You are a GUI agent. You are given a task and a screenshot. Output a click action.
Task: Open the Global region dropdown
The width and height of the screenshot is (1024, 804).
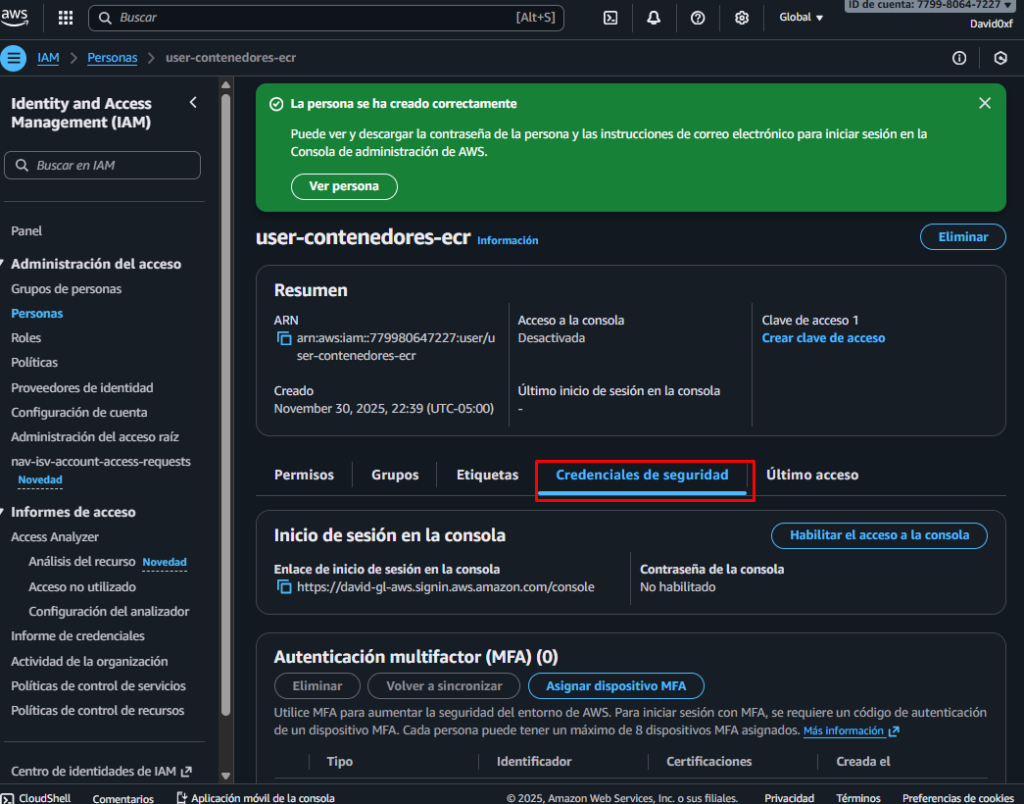point(801,18)
